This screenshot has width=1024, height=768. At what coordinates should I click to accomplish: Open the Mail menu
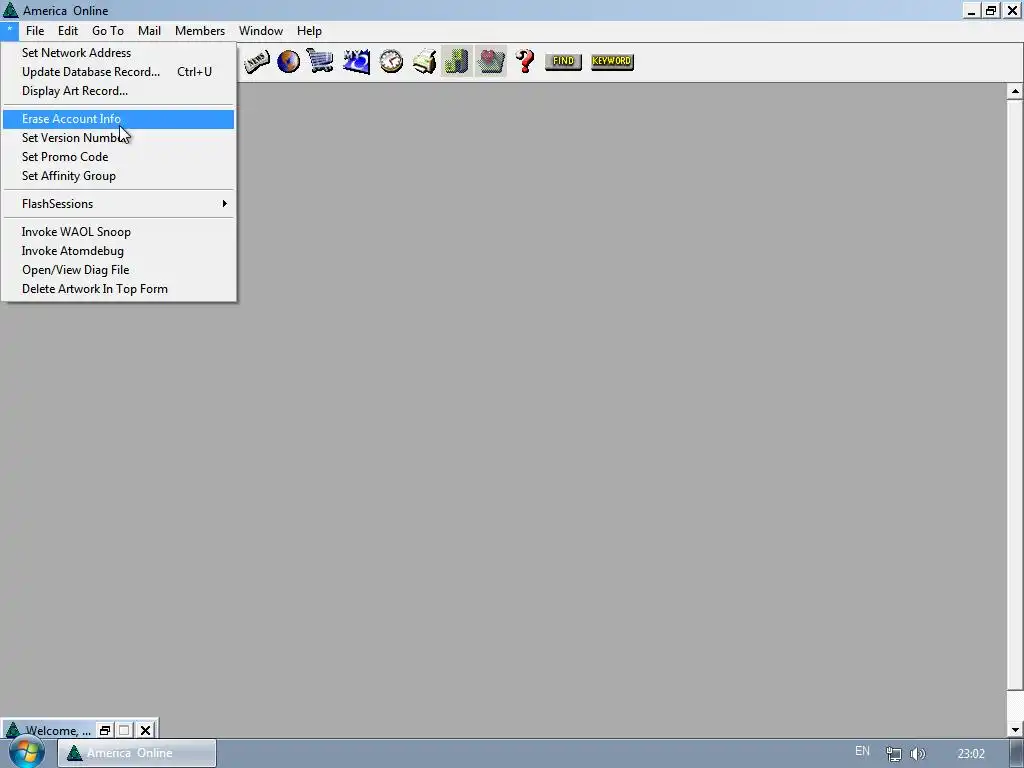pos(149,31)
